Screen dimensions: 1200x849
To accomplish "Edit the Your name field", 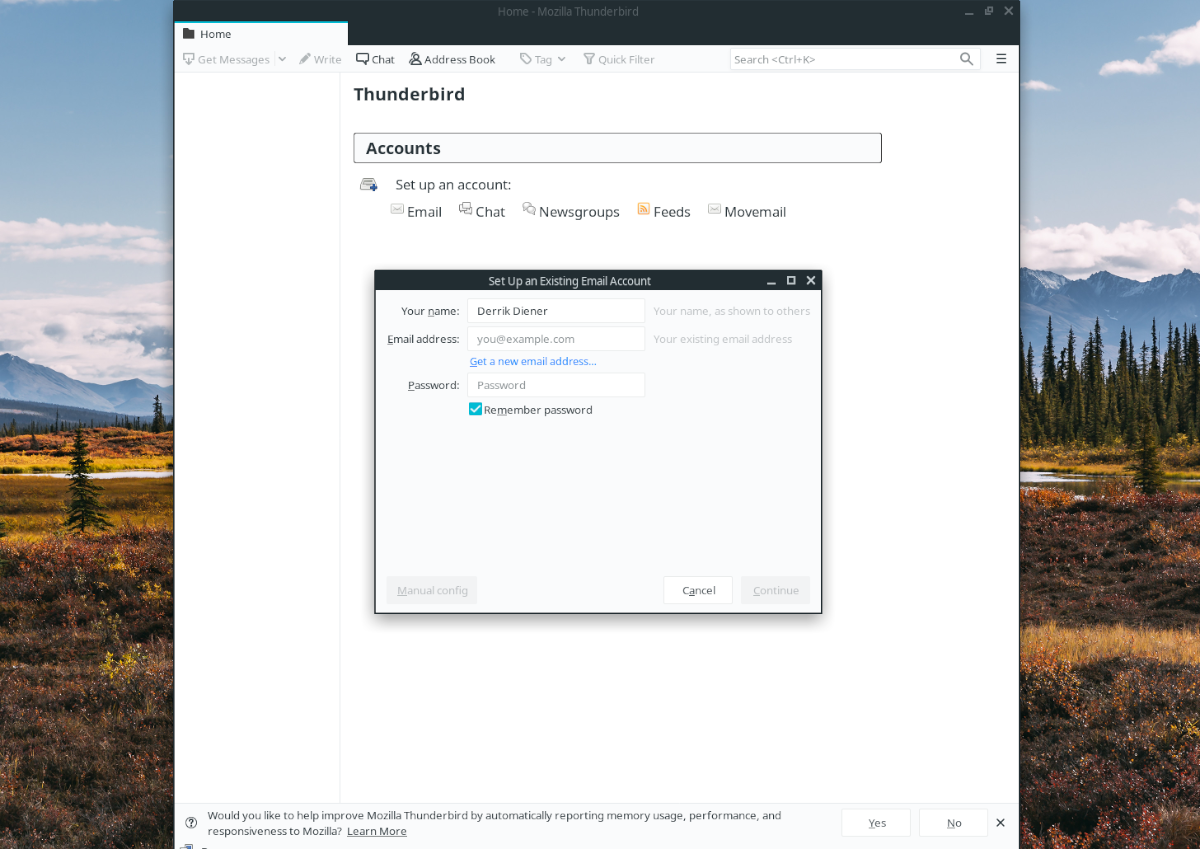I will (556, 311).
